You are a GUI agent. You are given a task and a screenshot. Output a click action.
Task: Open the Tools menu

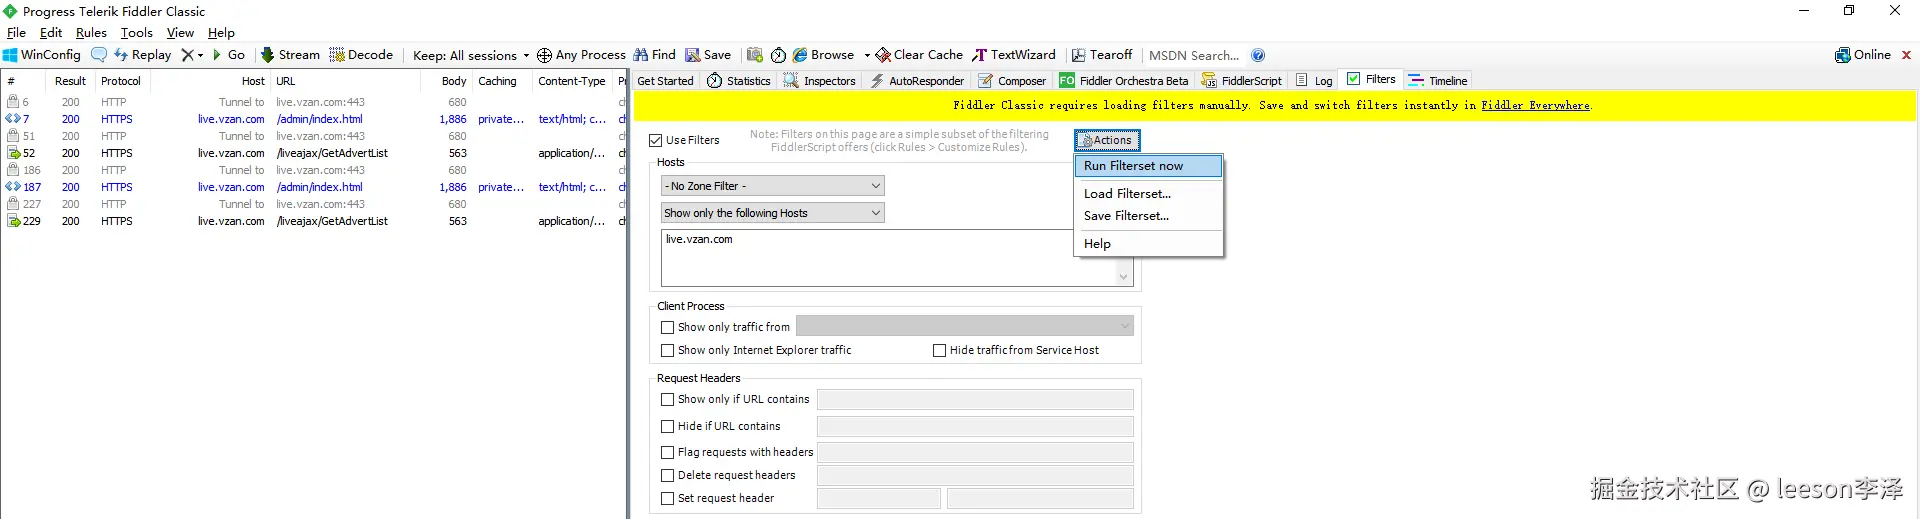click(137, 33)
